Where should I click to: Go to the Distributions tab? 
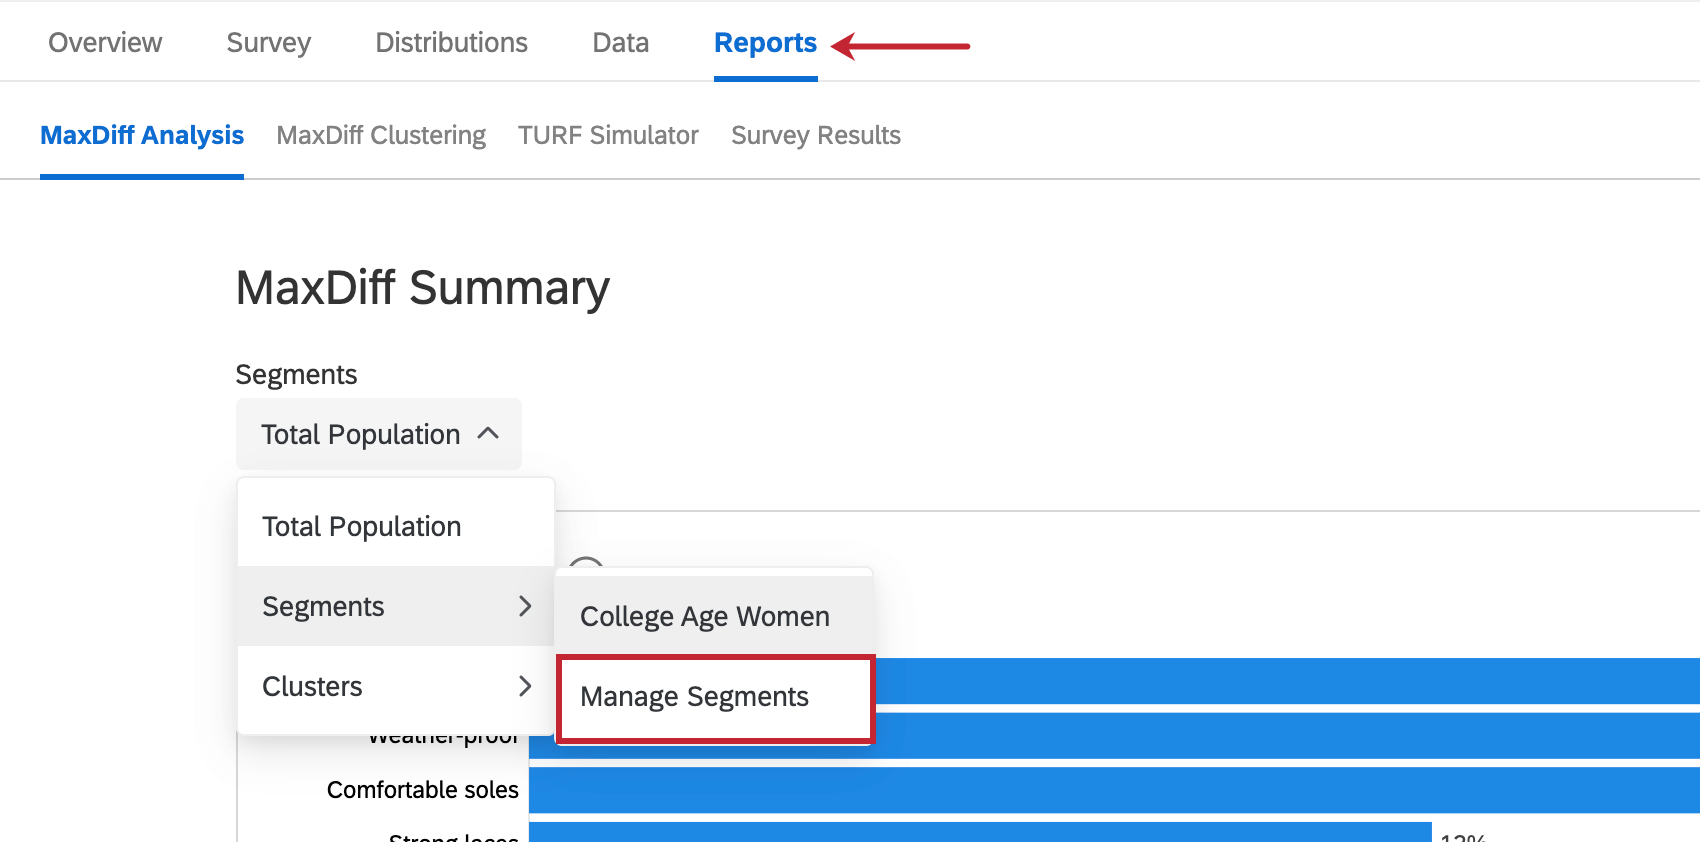pos(451,43)
